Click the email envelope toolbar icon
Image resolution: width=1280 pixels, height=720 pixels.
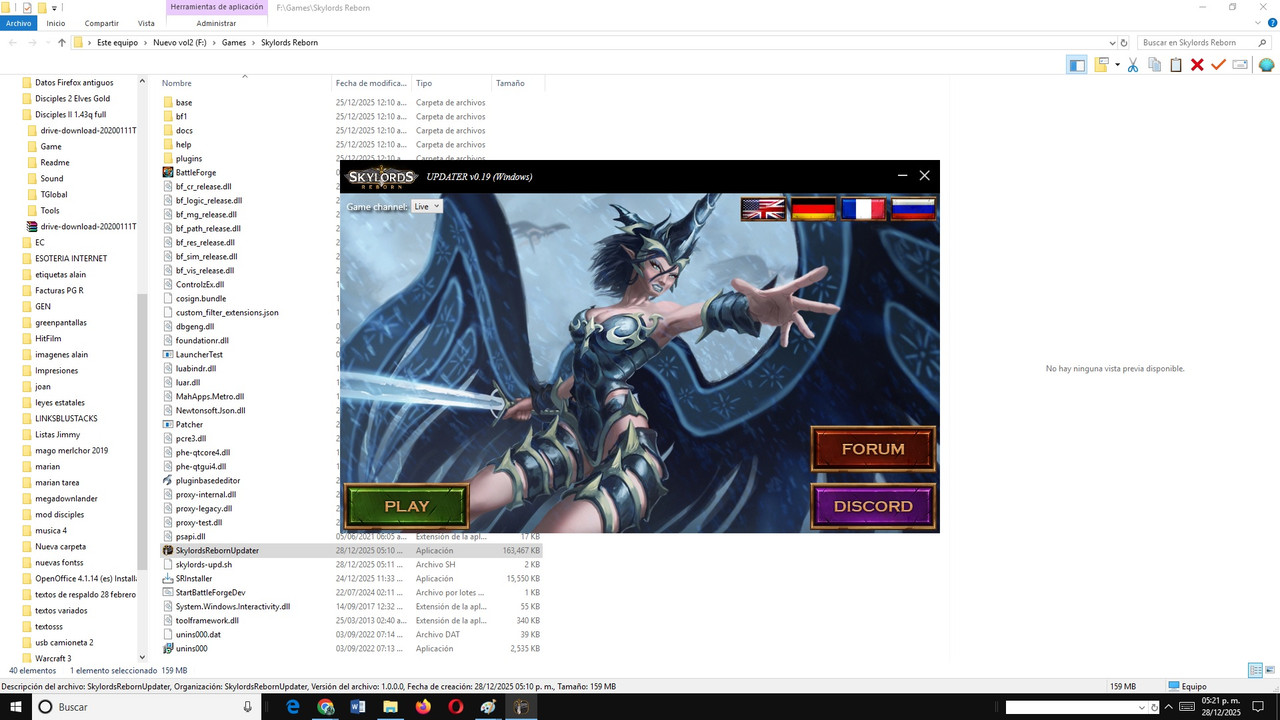[1240, 65]
